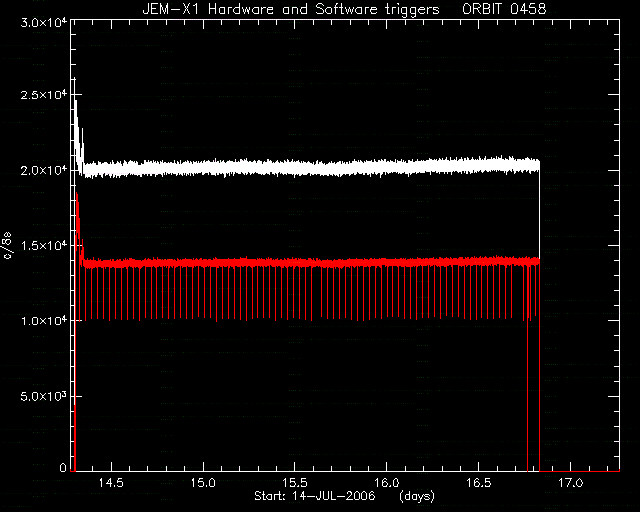Click the 16.5 x-axis tick label
Image resolution: width=640 pixels, height=512 pixels.
pos(478,483)
